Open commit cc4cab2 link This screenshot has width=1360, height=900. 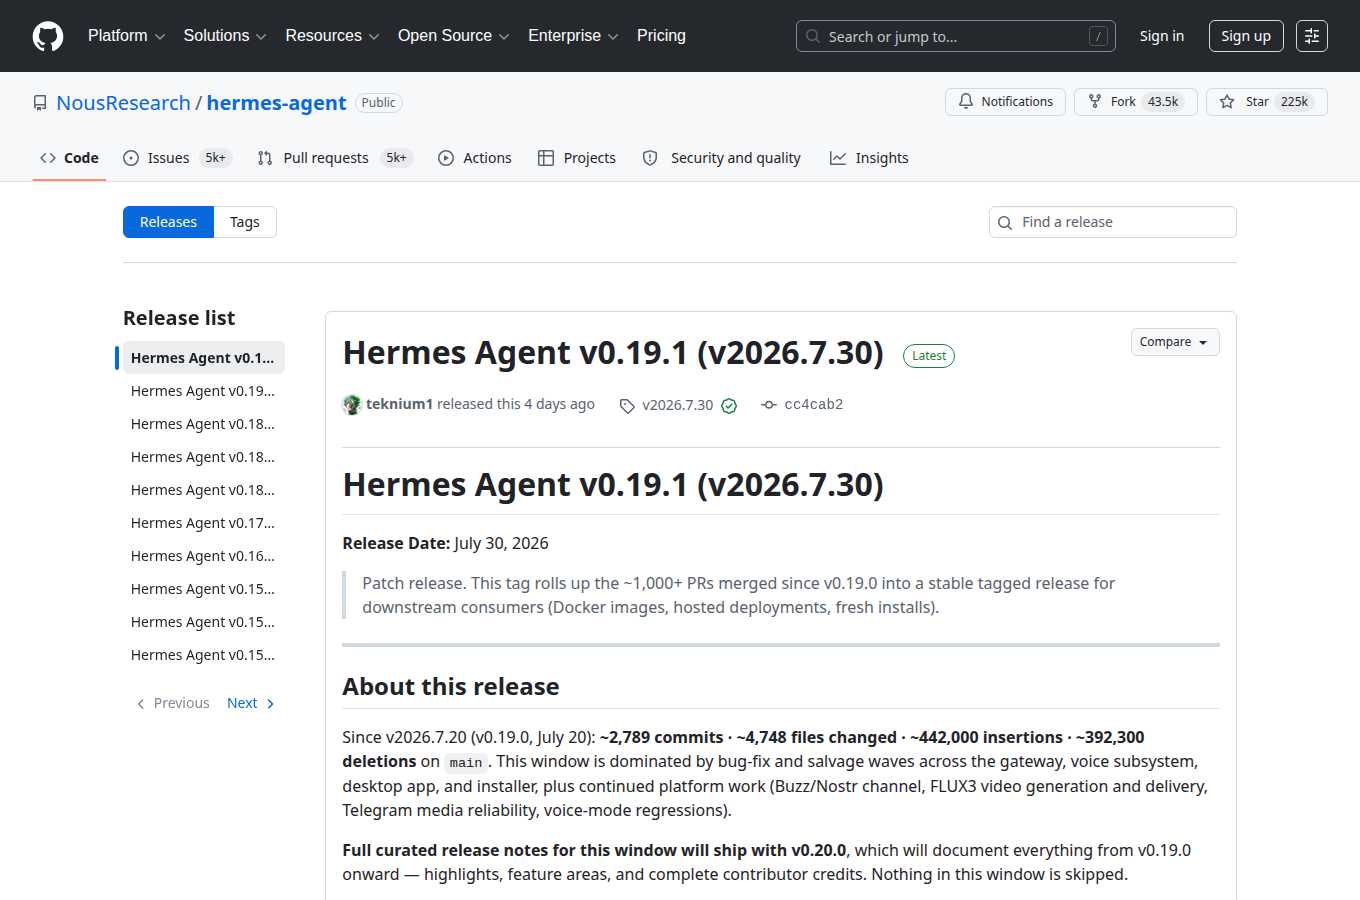coord(814,404)
